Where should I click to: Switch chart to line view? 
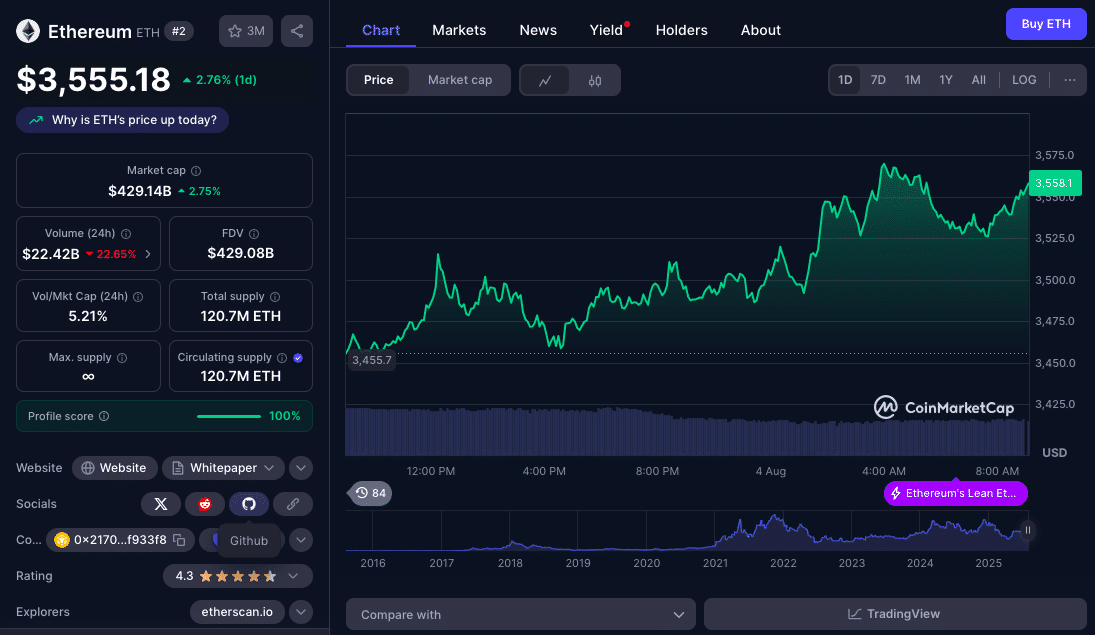coord(545,80)
